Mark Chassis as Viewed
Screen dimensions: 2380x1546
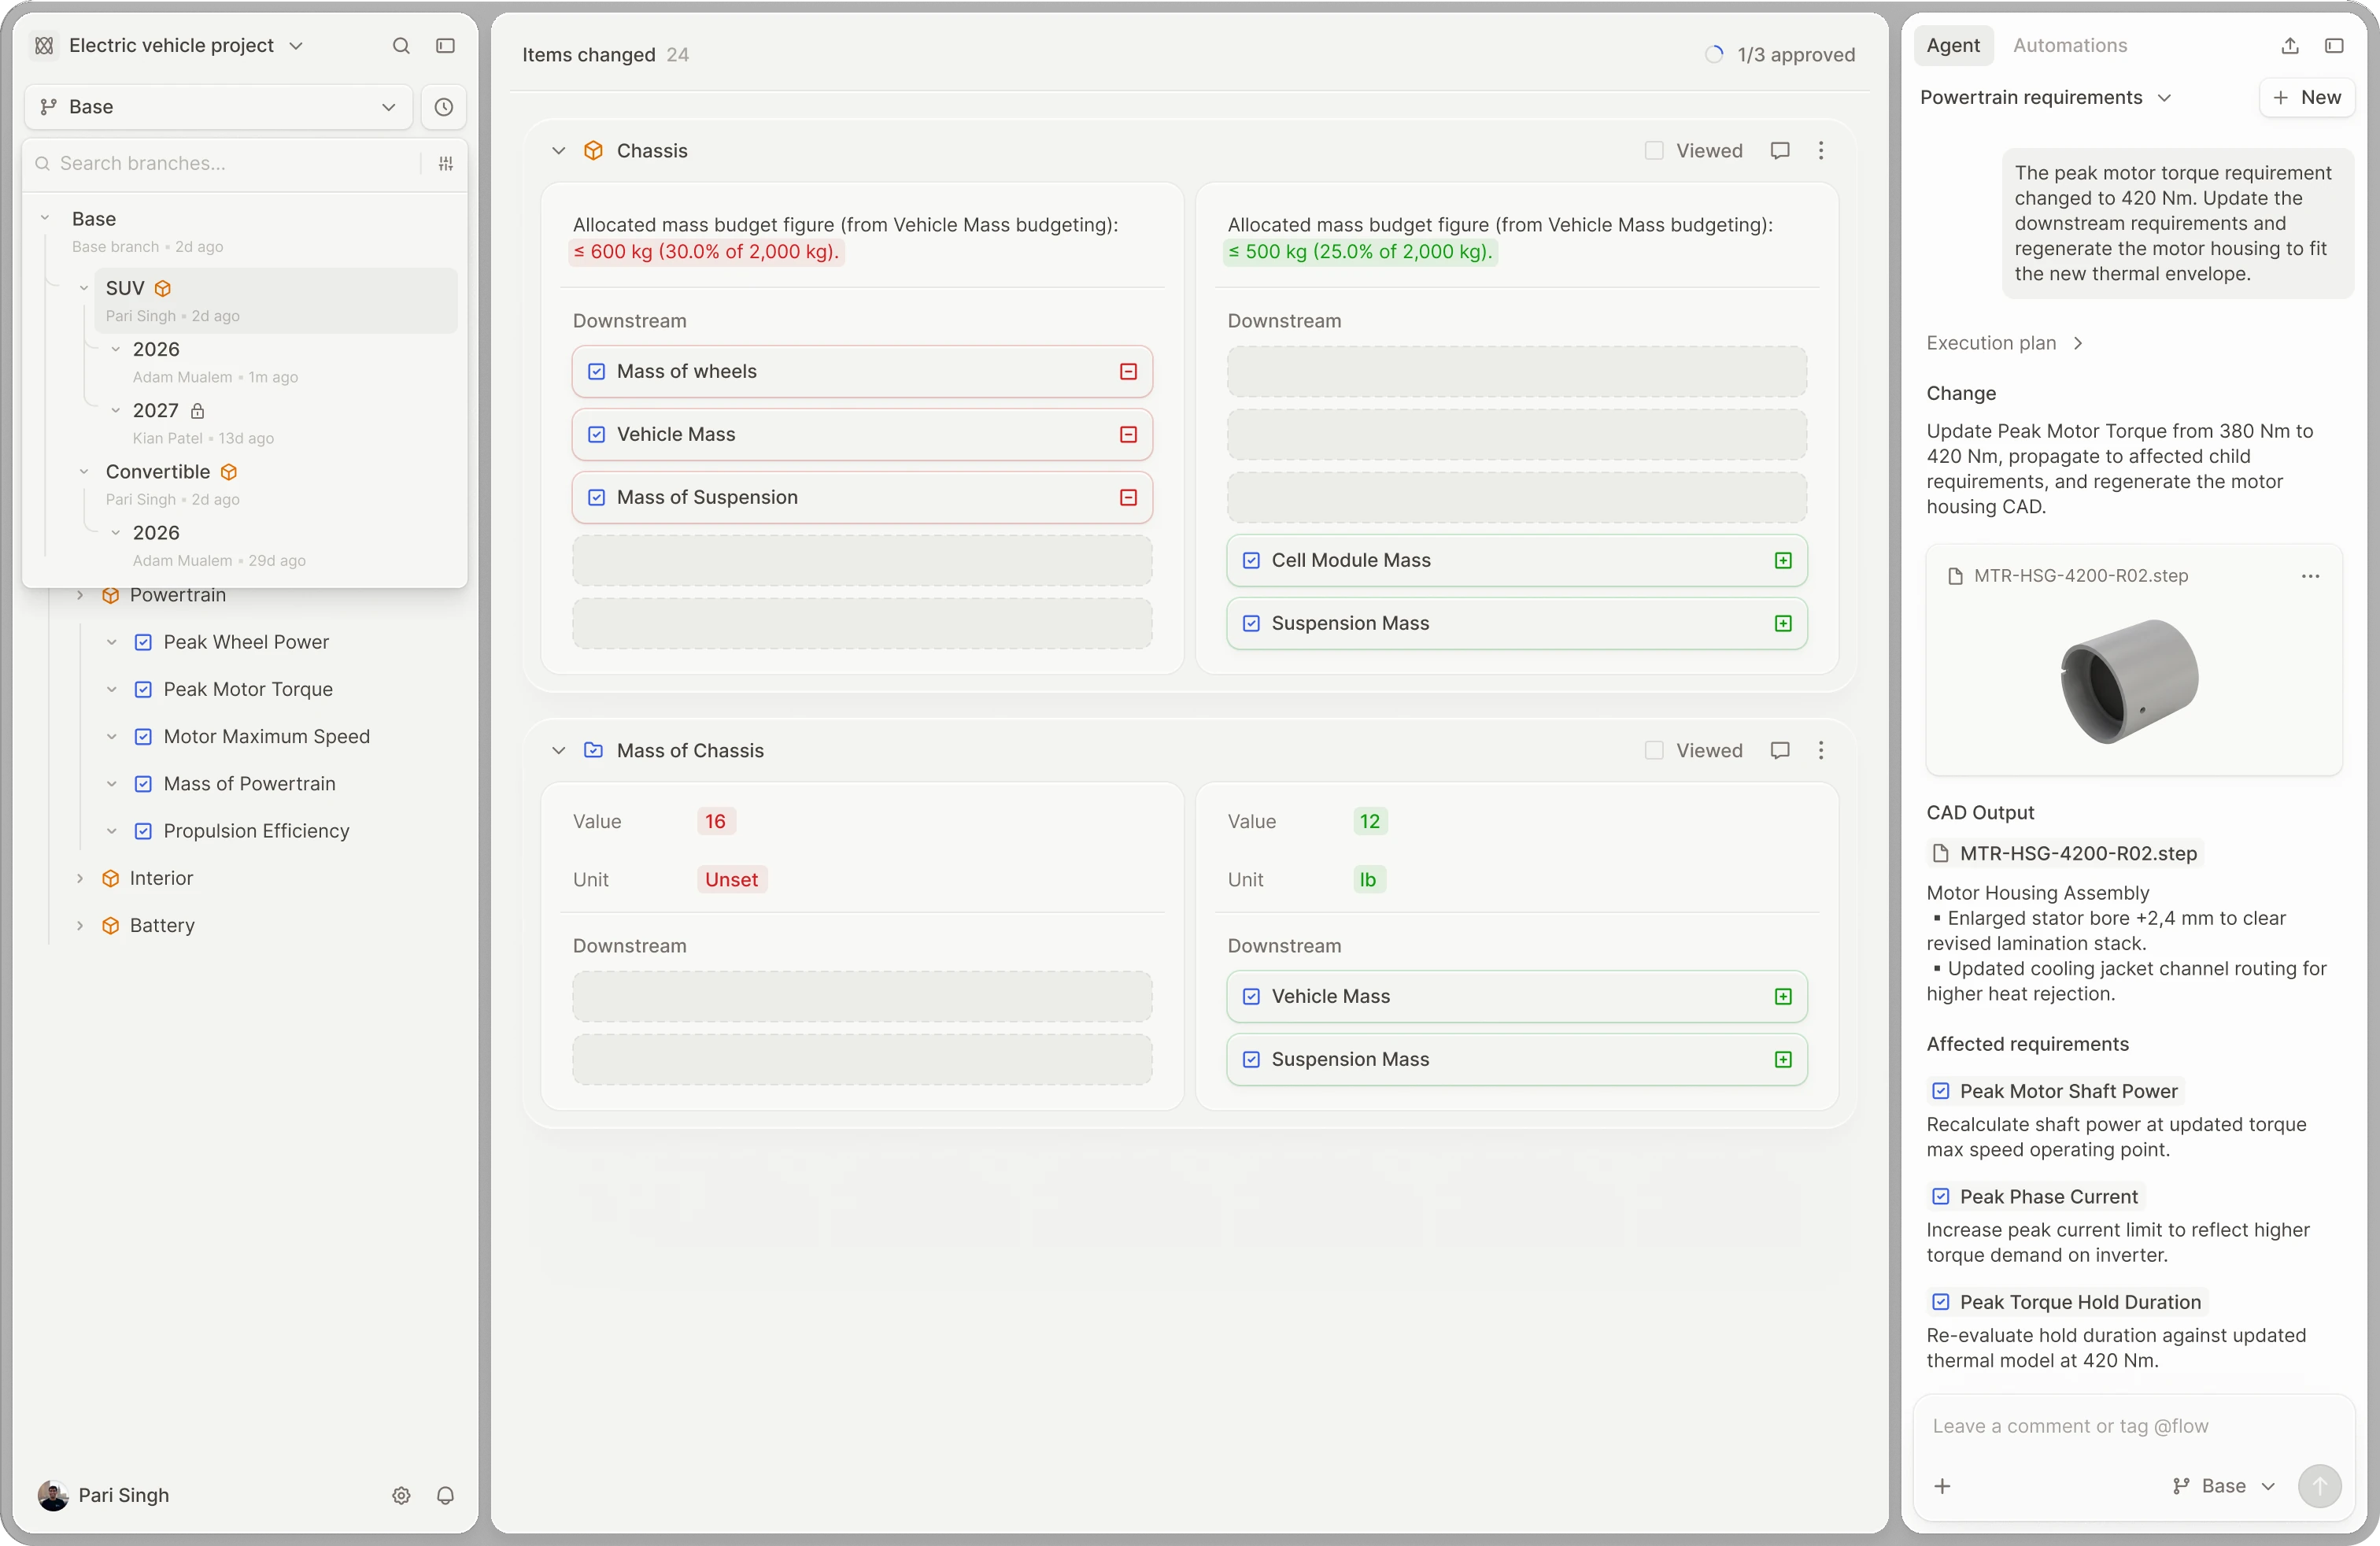point(1654,151)
